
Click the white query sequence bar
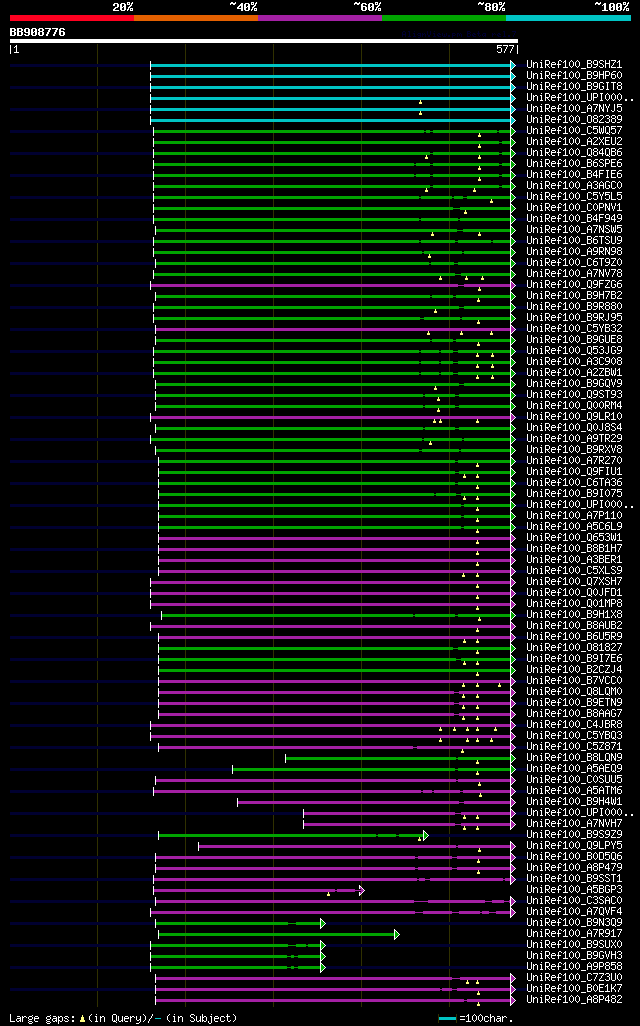coord(264,41)
